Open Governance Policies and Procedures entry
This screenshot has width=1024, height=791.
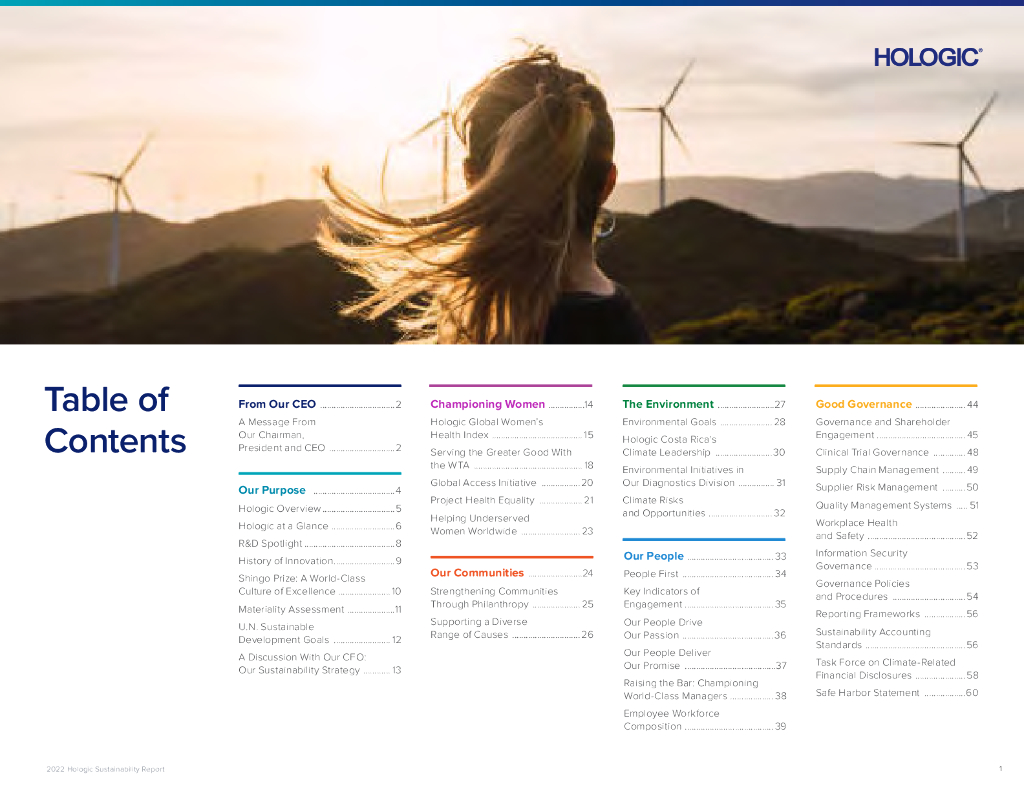pyautogui.click(x=897, y=590)
